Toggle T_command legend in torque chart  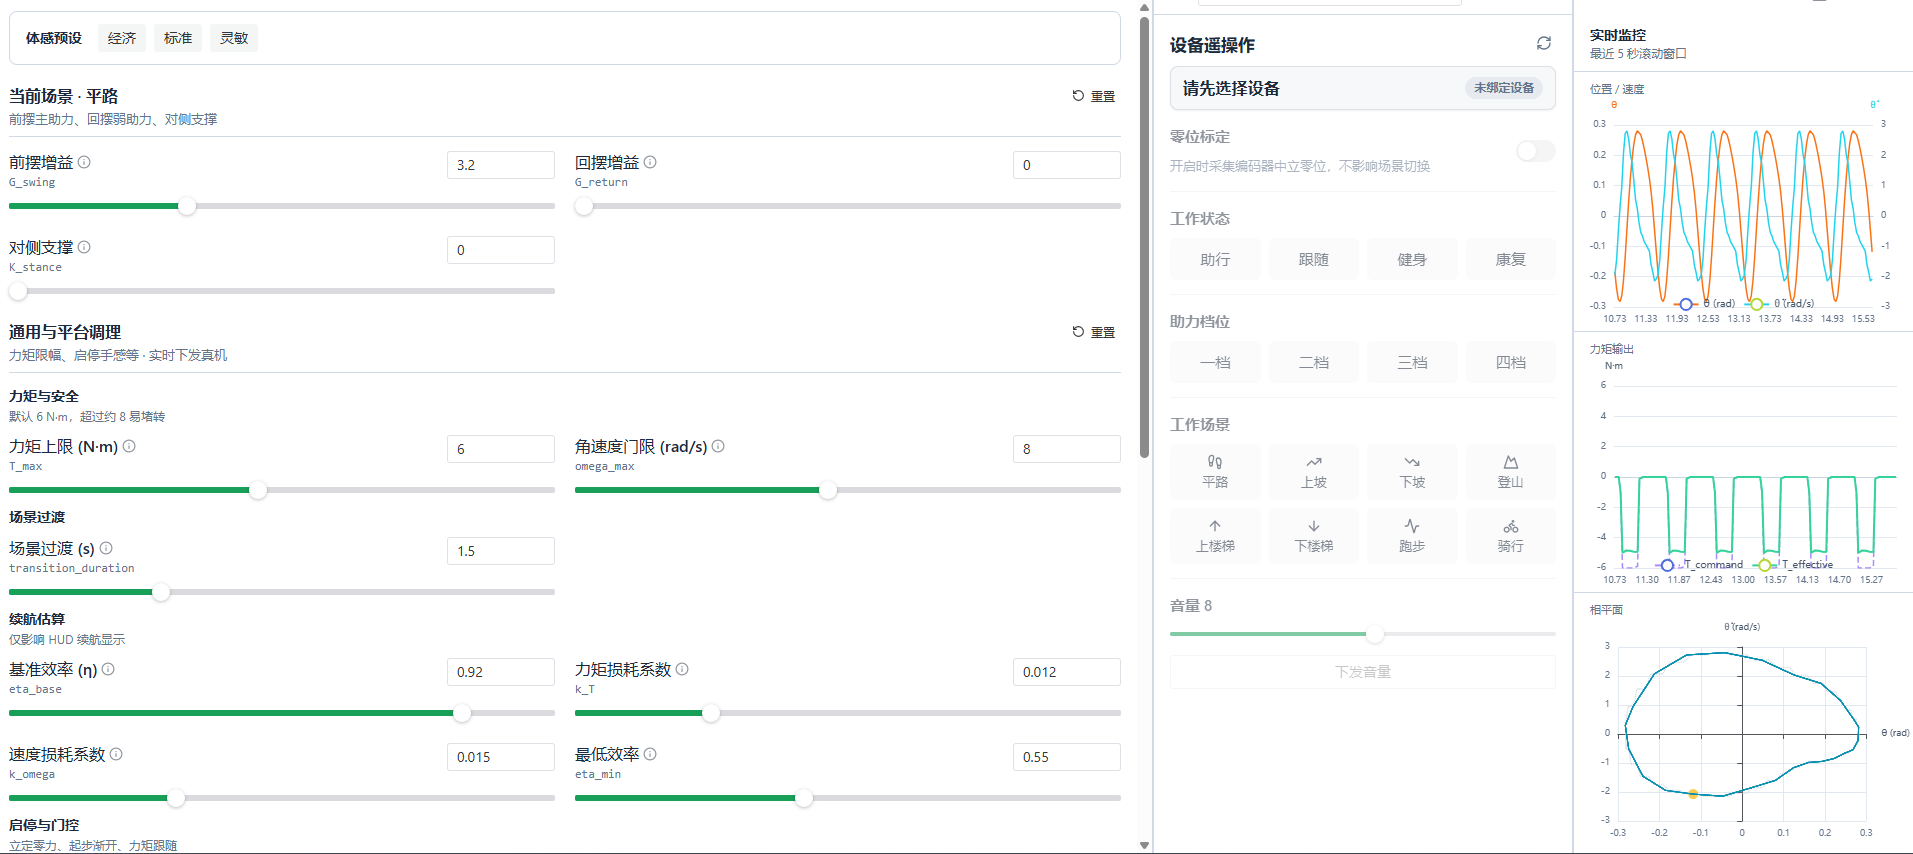1700,565
